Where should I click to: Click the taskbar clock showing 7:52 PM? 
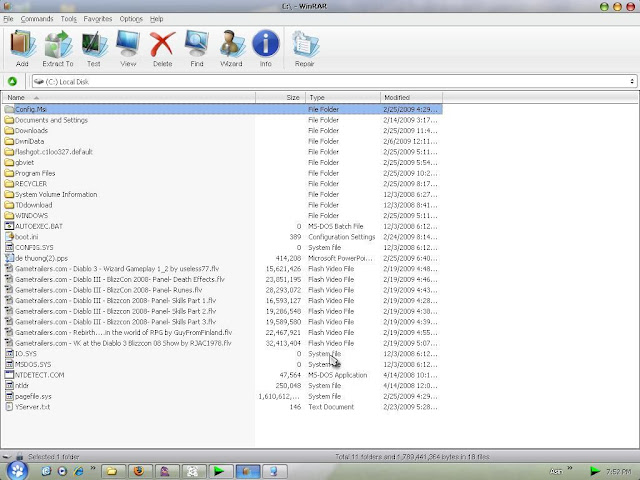point(620,472)
